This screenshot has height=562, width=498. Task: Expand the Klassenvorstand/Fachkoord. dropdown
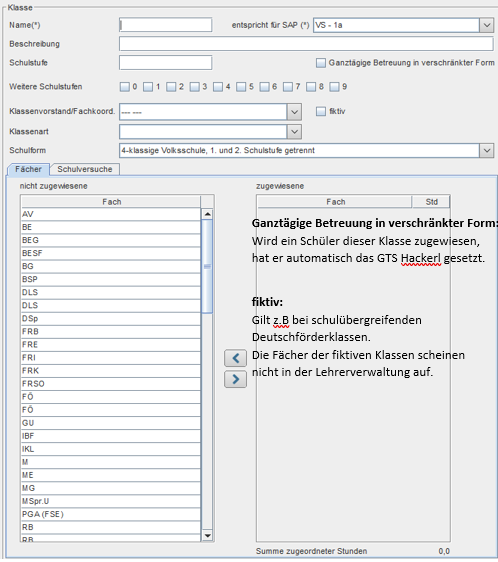294,112
